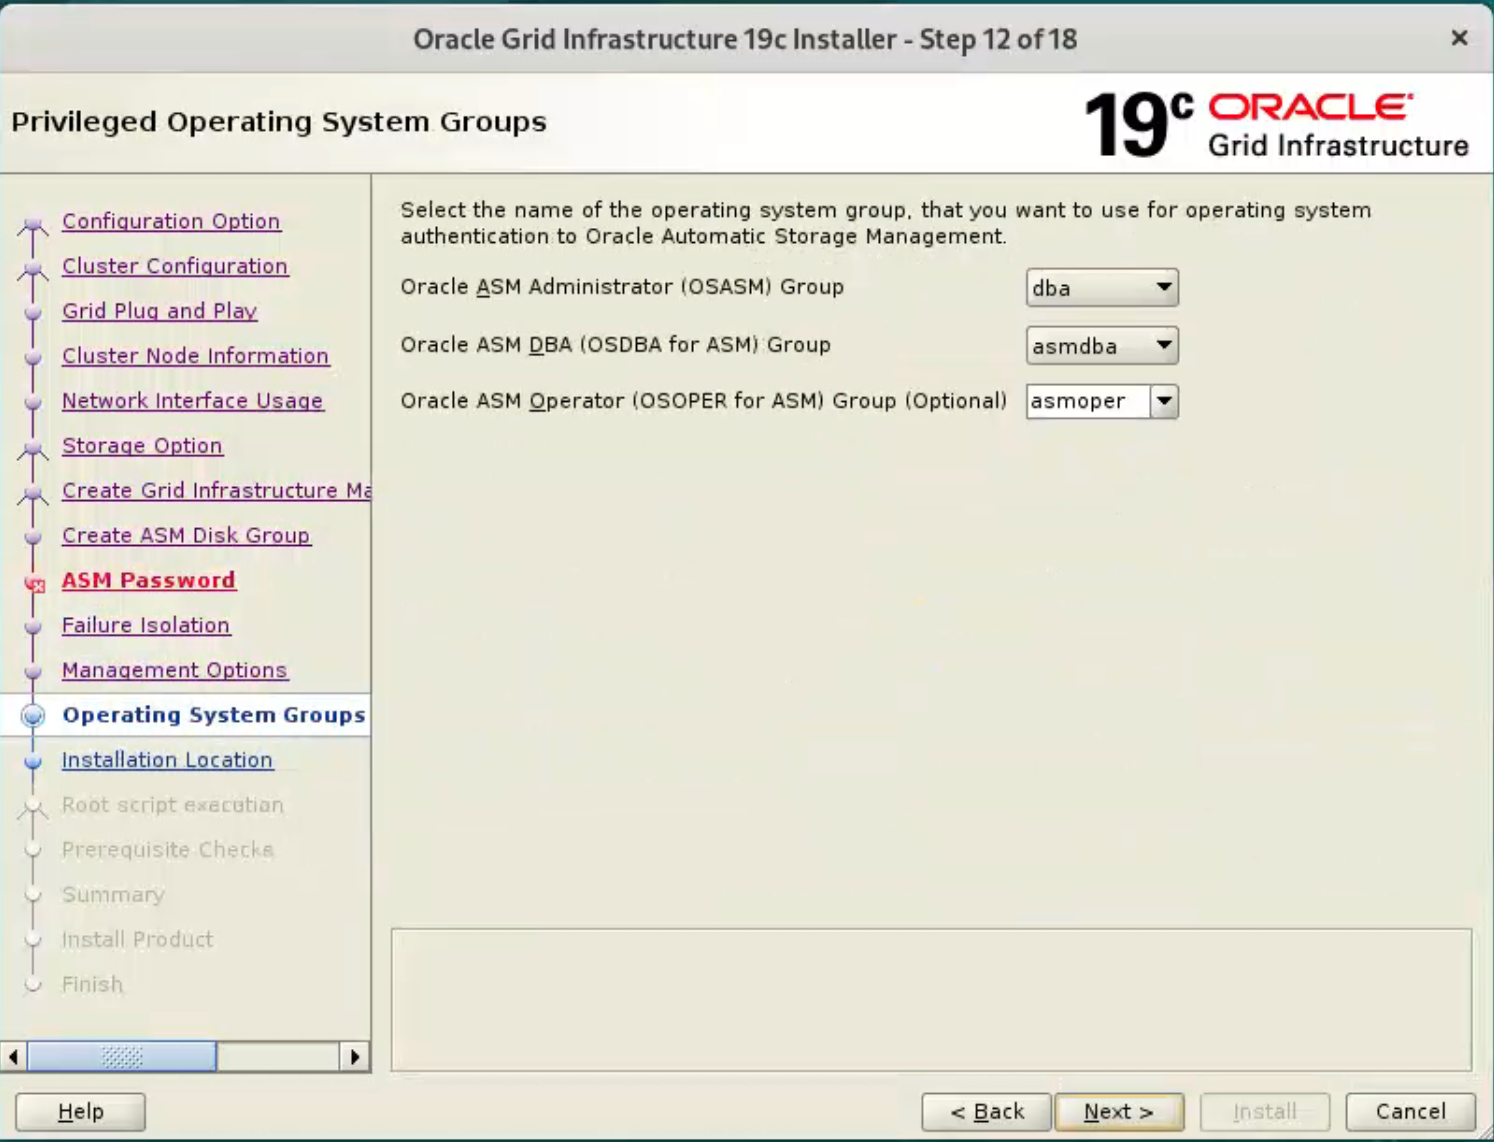Viewport: 1494px width, 1142px height.
Task: Click the Storage Option step marker icon
Action: (x=33, y=450)
